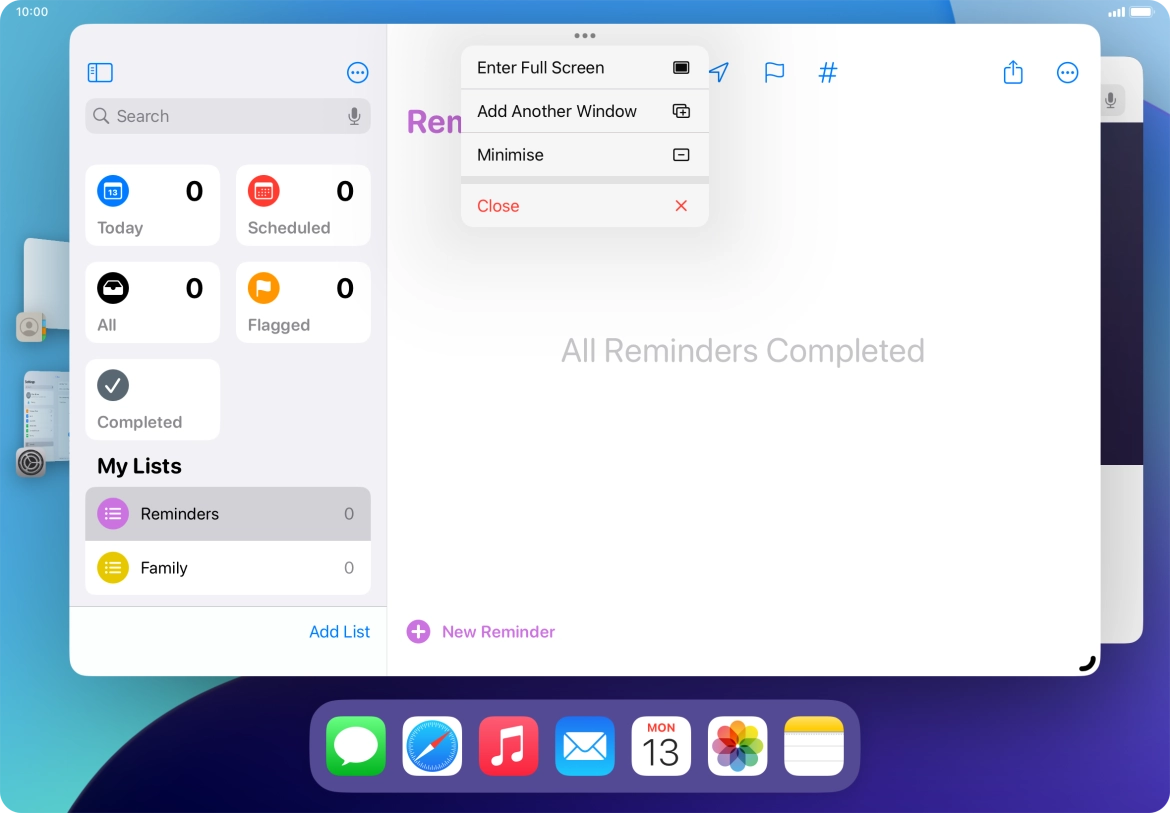The height and width of the screenshot is (813, 1170).
Task: Click the hashtag tag icon
Action: point(828,73)
